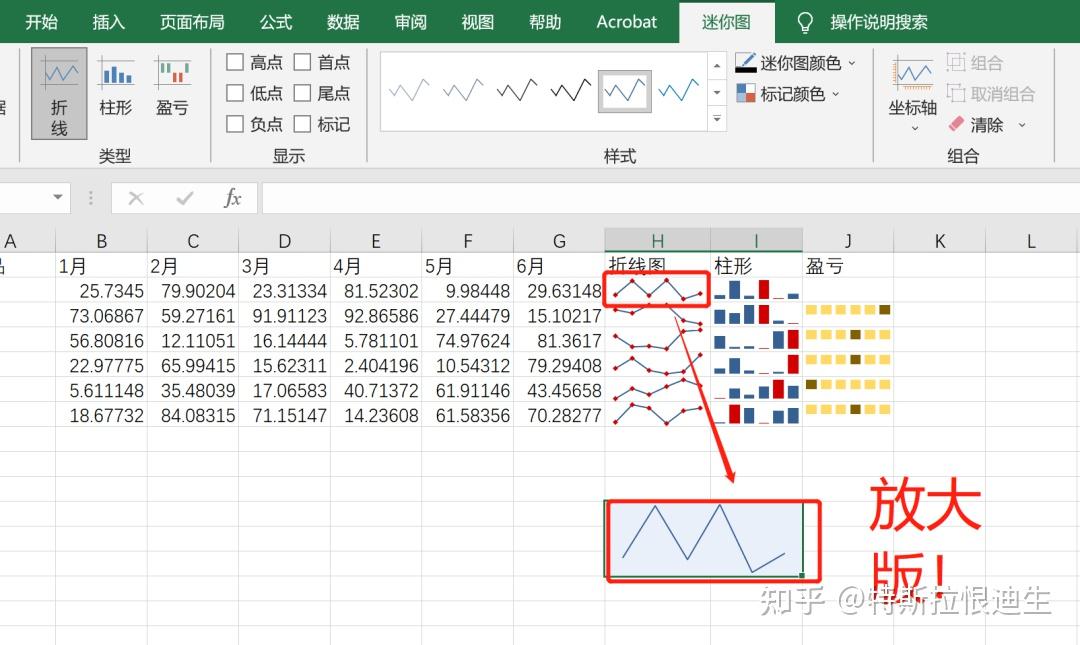Screen dimensions: 1080x645
Task: Expand the 清除 dropdown arrow
Action: pos(1022,125)
